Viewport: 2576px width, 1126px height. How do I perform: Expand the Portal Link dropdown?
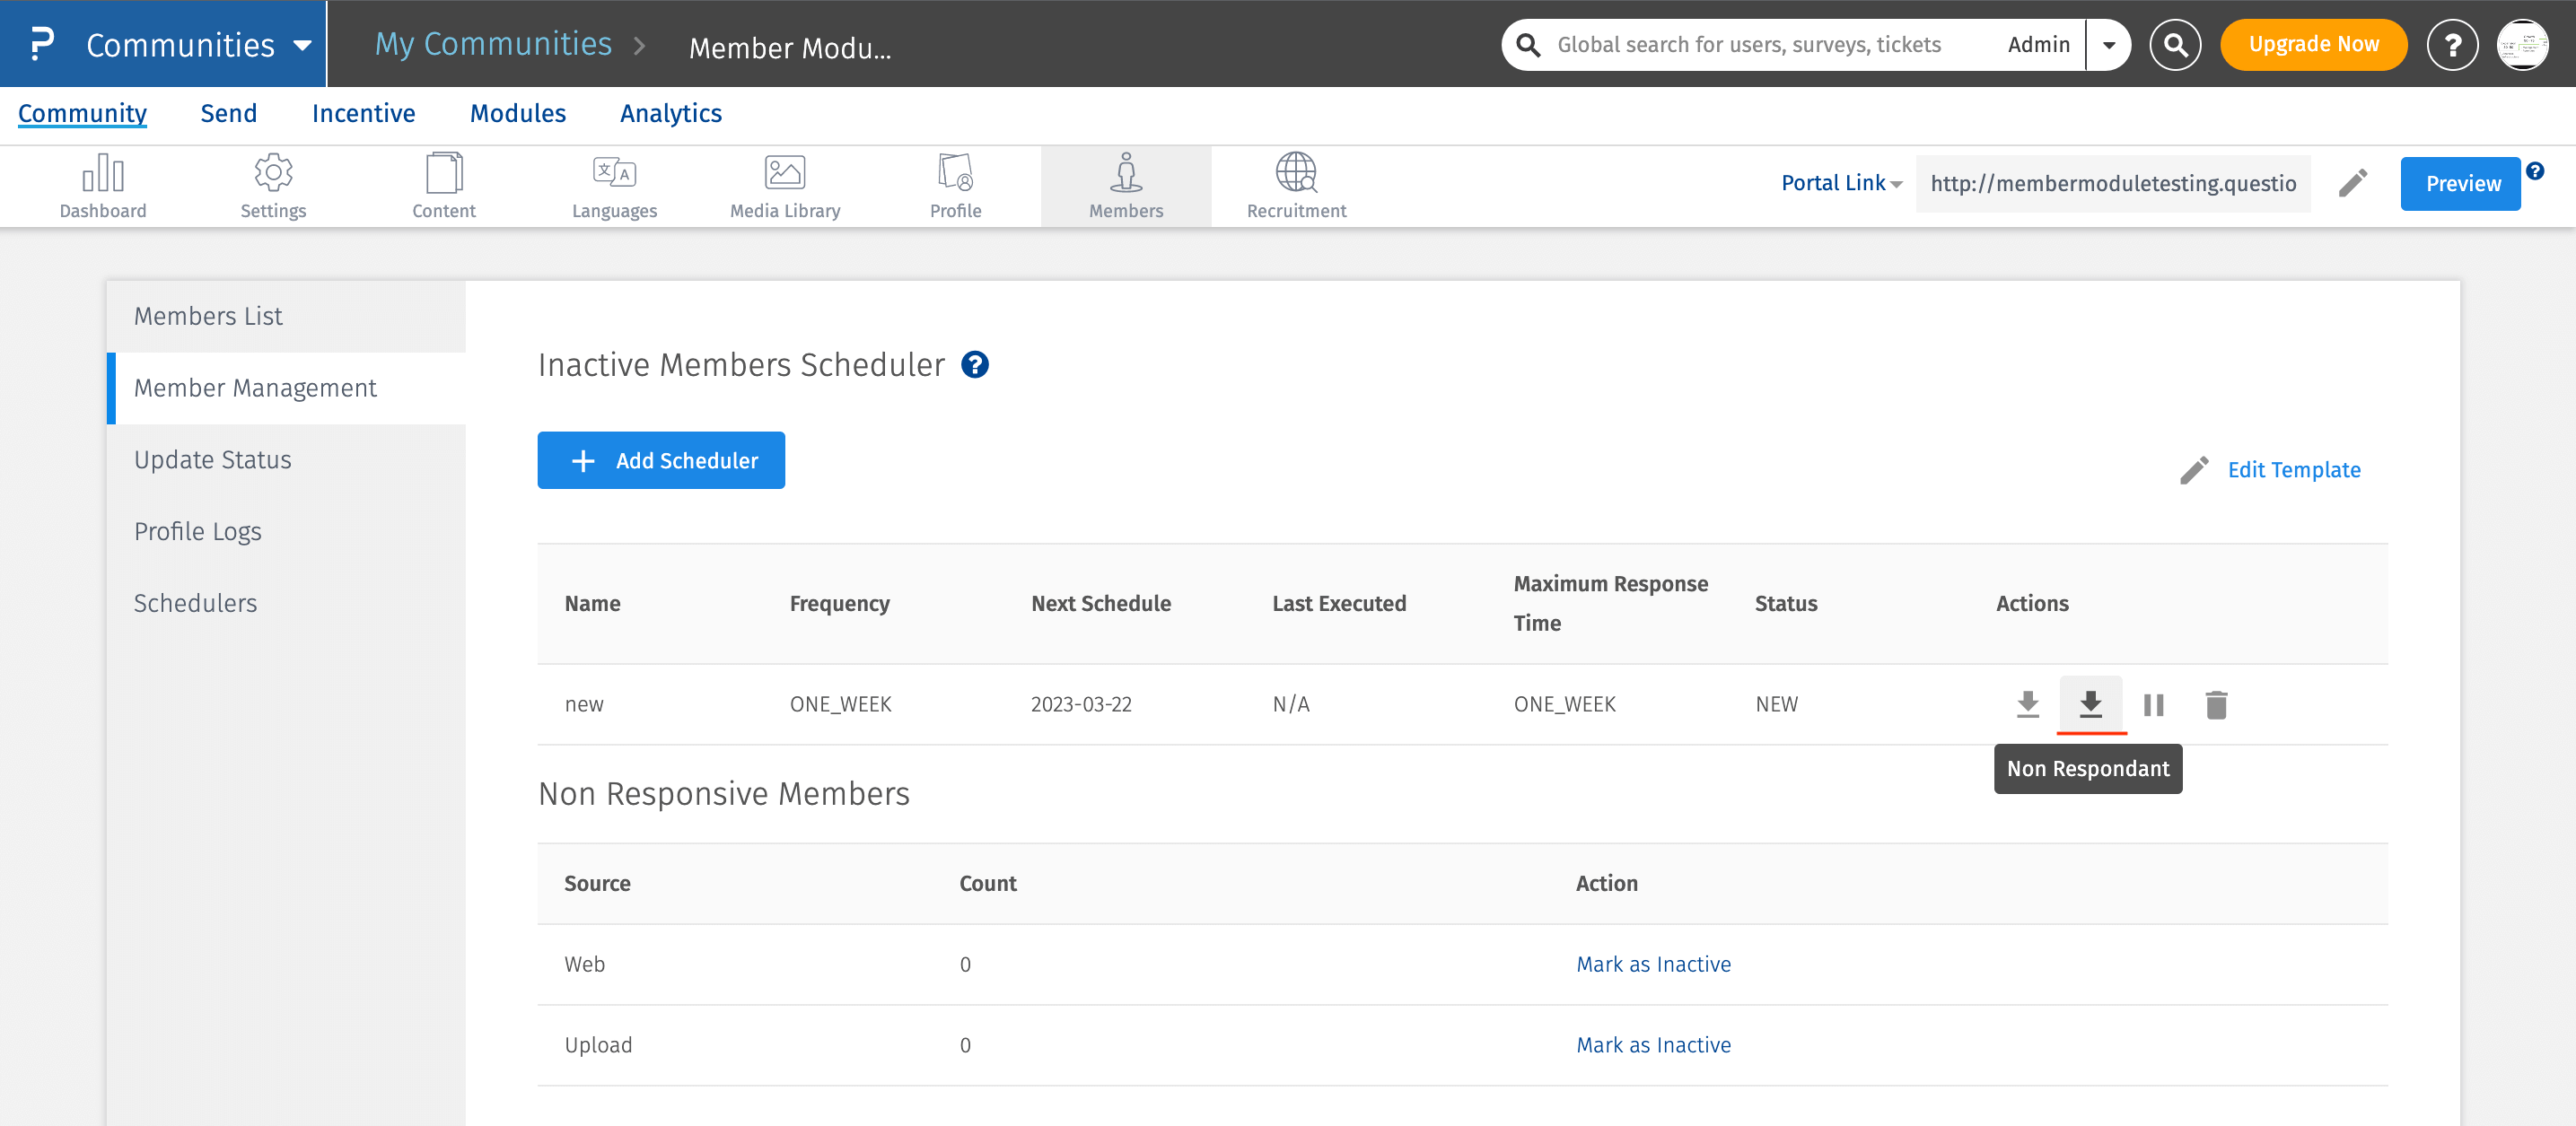(1841, 183)
